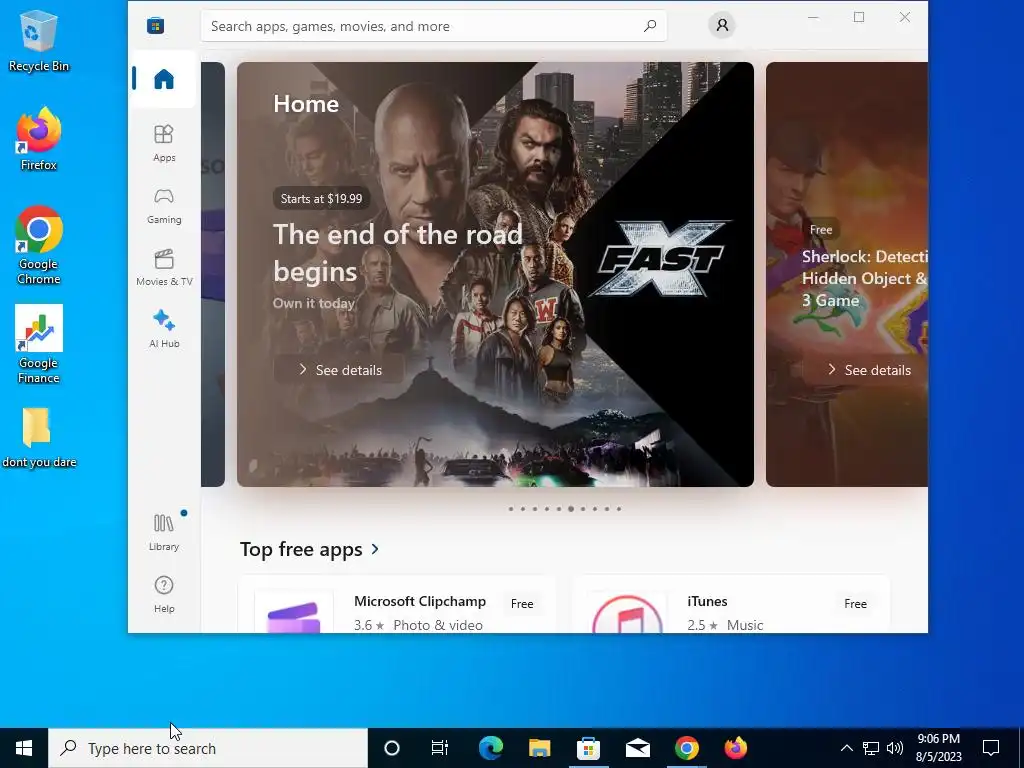Select the Google Chrome desktop shortcut
This screenshot has width=1024, height=768.
pos(39,246)
